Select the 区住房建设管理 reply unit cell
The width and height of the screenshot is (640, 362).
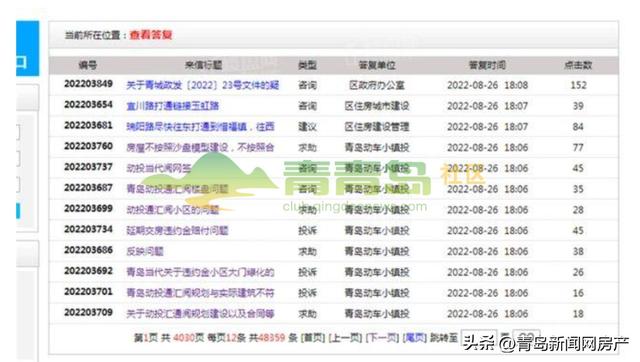pos(377,127)
